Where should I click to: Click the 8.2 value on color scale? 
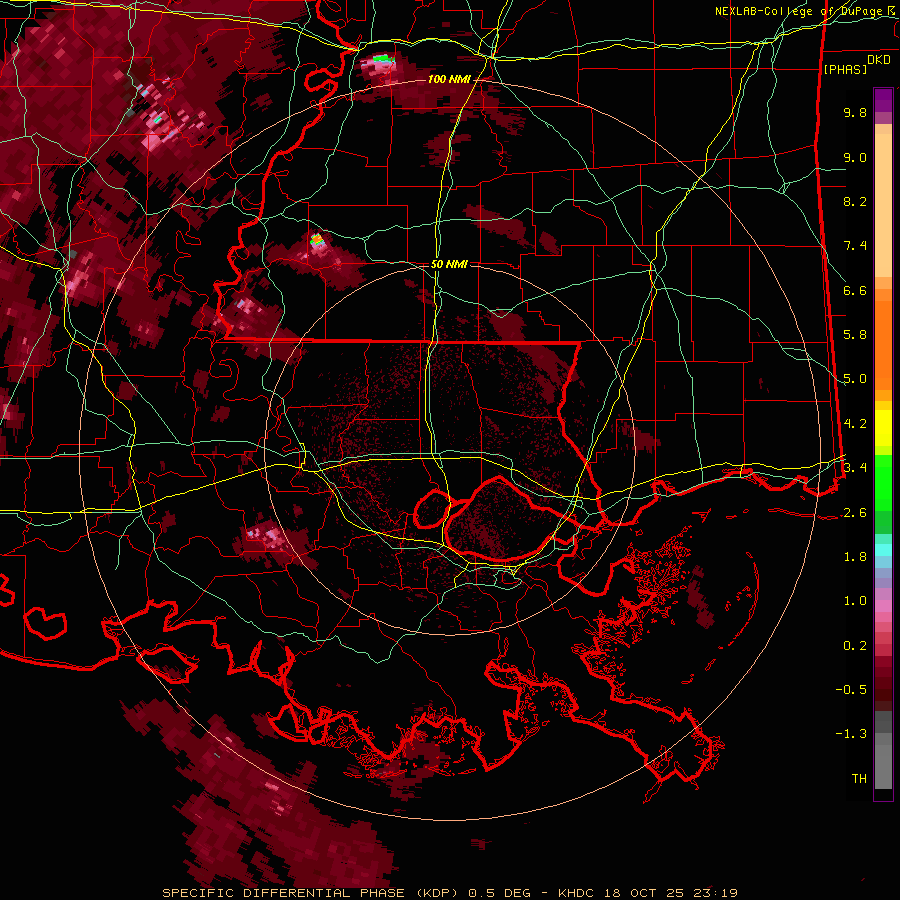[x=855, y=201]
